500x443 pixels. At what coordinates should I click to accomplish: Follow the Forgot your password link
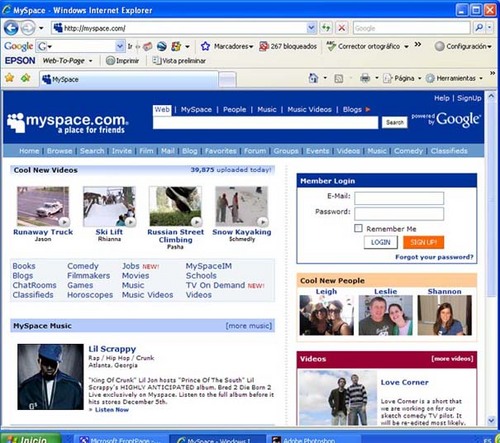click(434, 257)
